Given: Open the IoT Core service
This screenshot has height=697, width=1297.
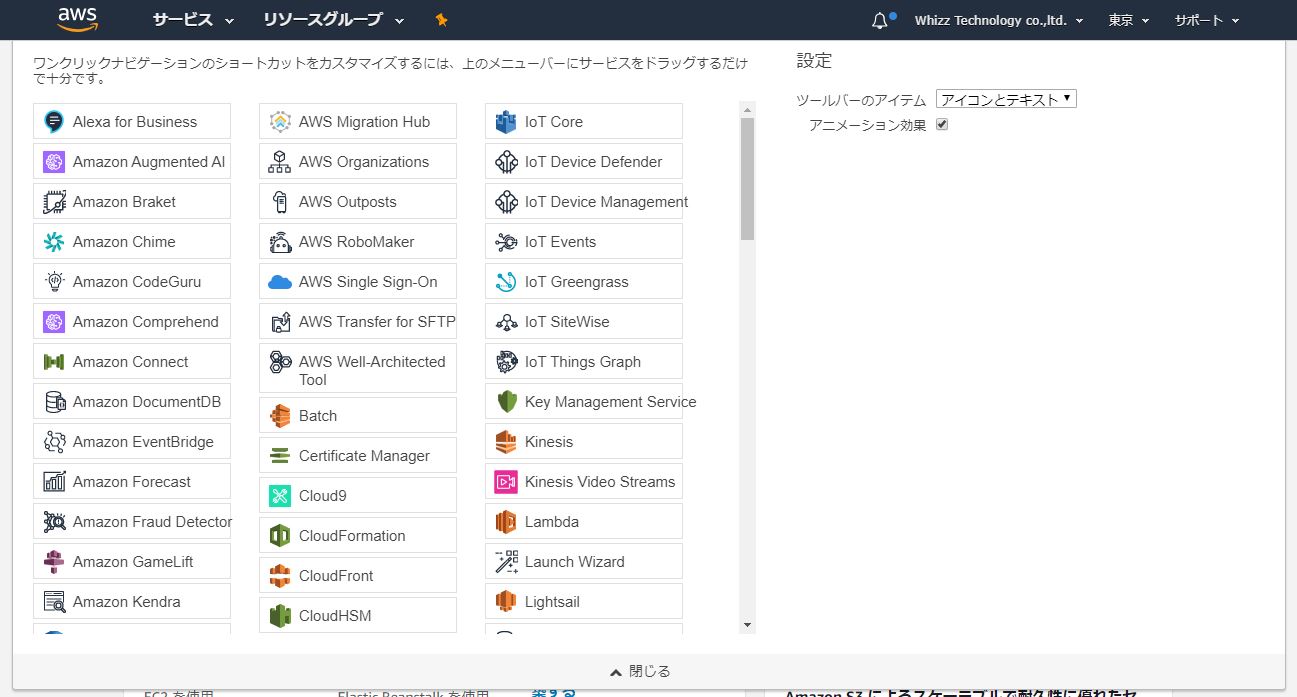Looking at the screenshot, I should (x=554, y=120).
